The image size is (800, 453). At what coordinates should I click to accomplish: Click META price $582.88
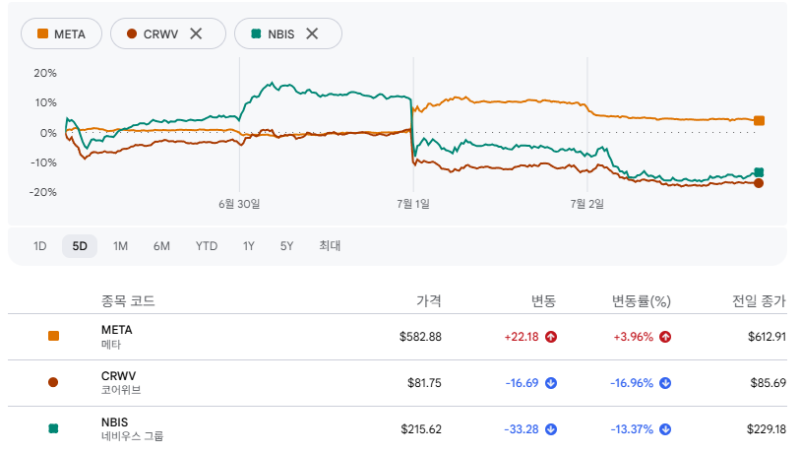click(x=420, y=337)
